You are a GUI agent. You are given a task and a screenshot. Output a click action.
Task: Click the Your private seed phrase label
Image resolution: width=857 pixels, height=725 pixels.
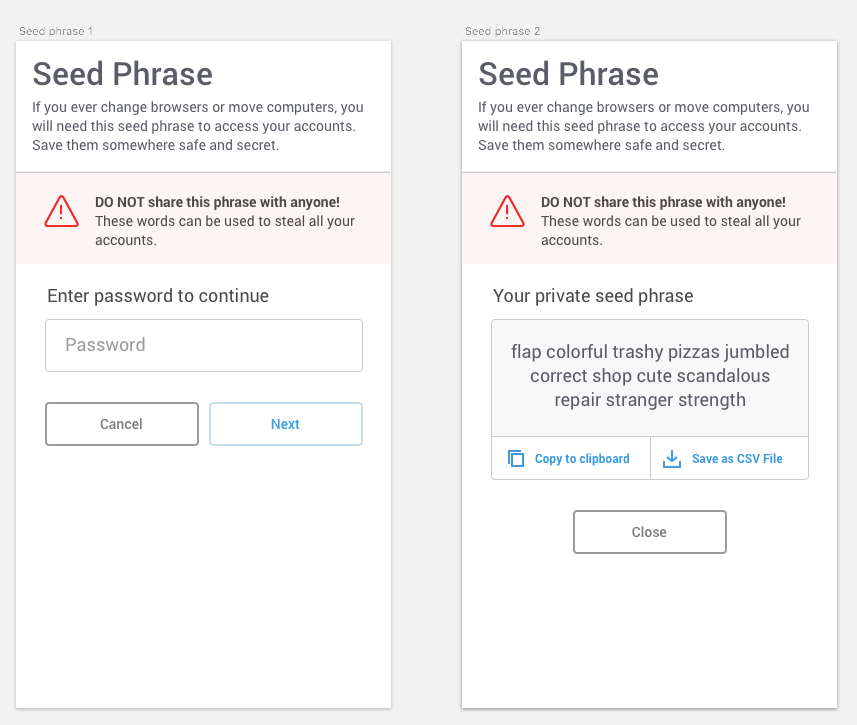593,296
